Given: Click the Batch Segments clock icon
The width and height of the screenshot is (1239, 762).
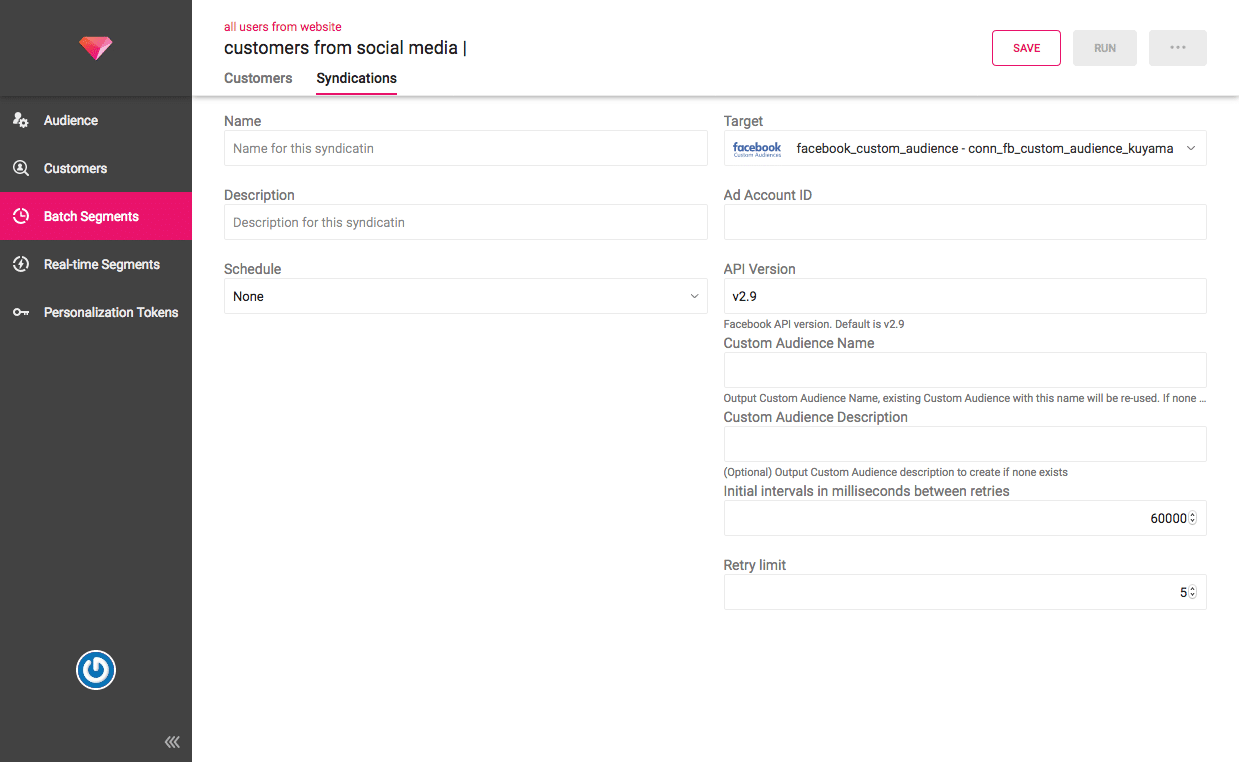Looking at the screenshot, I should point(21,216).
